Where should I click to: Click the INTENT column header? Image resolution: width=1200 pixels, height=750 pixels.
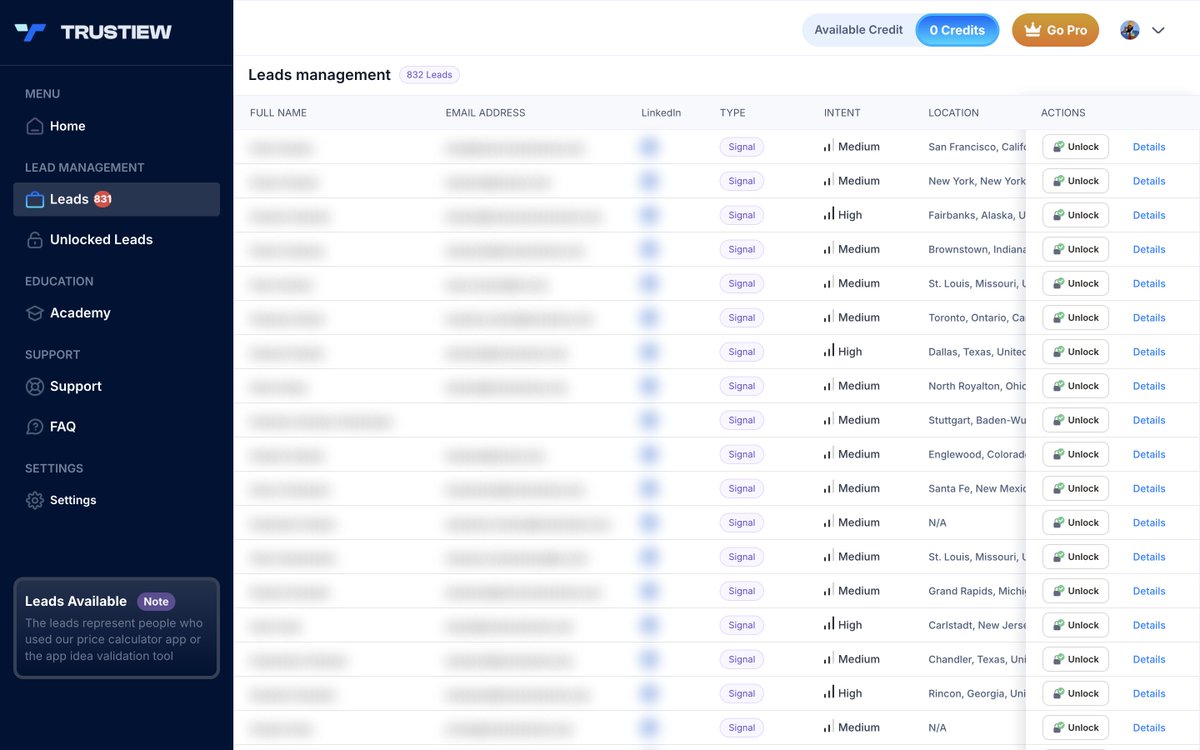click(842, 113)
